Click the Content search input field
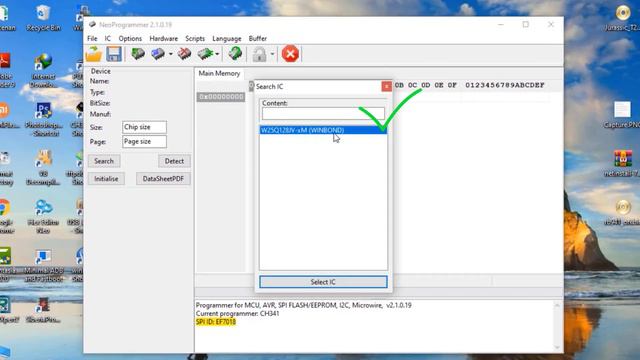The width and height of the screenshot is (640, 360). 323,113
